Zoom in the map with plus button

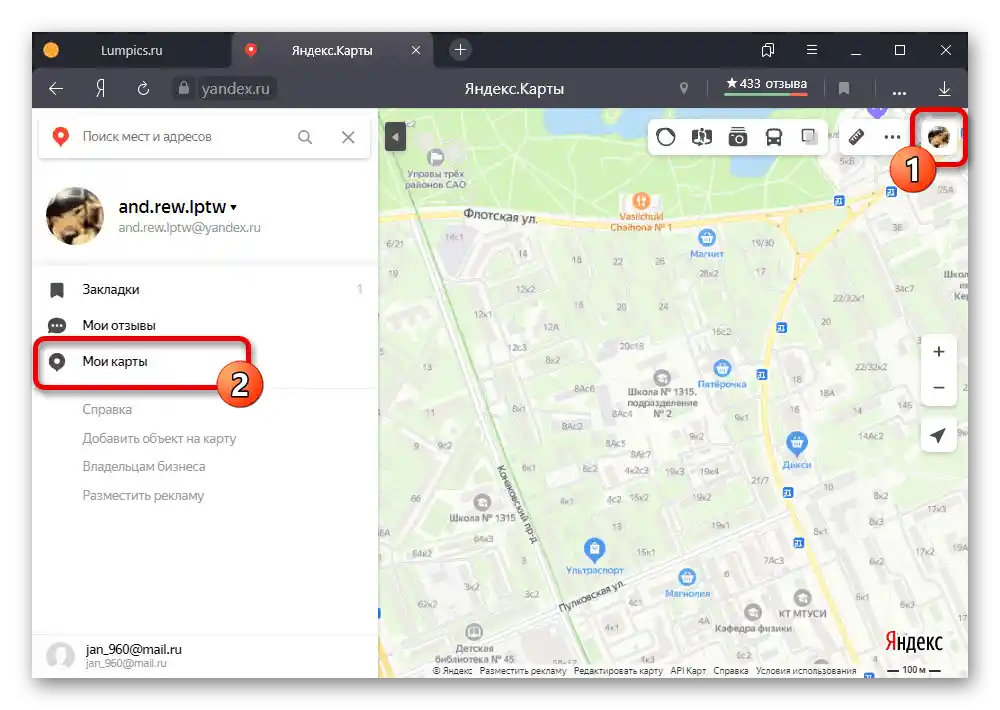pyautogui.click(x=939, y=351)
